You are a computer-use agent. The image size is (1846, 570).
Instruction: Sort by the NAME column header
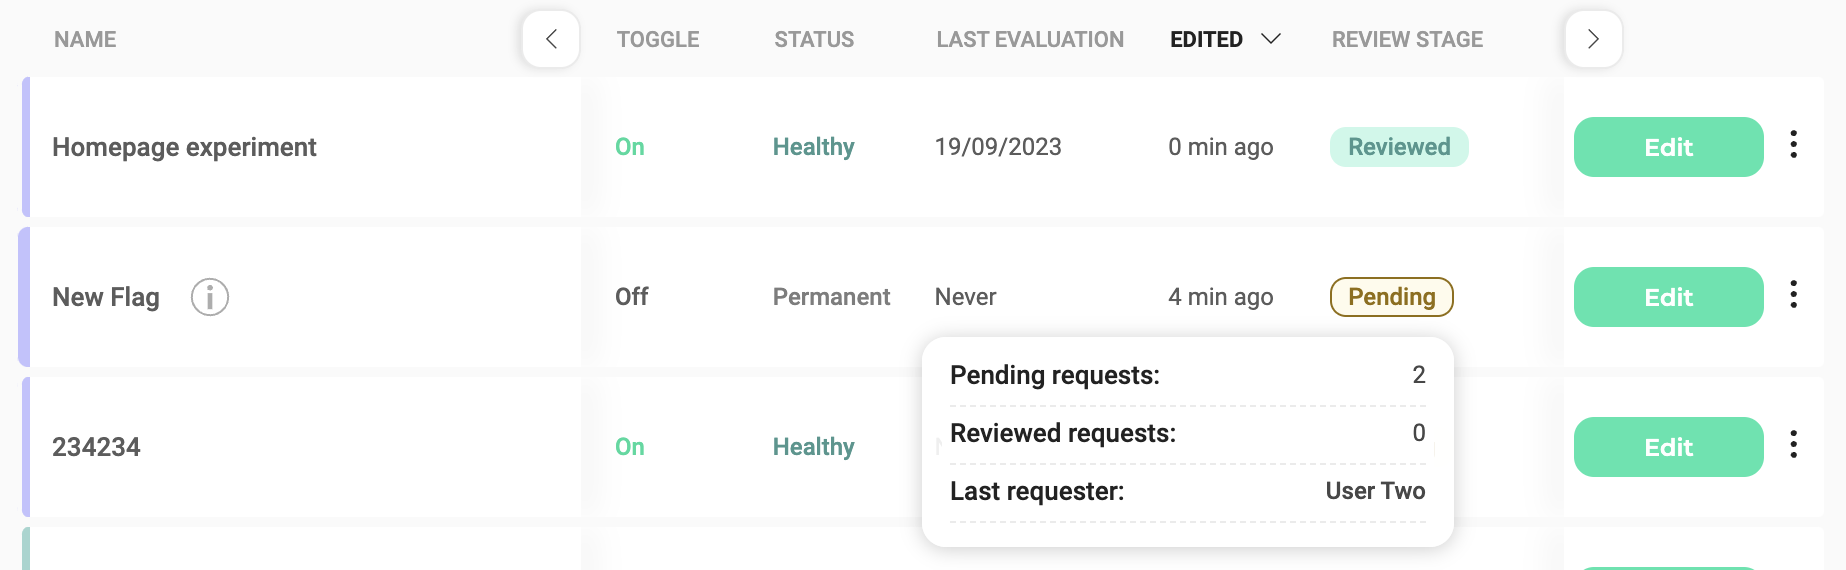[85, 40]
